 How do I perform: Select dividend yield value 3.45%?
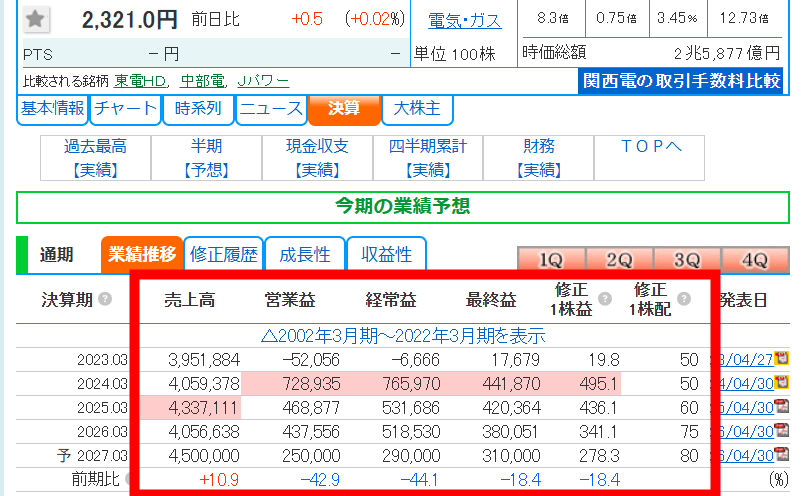[x=678, y=18]
